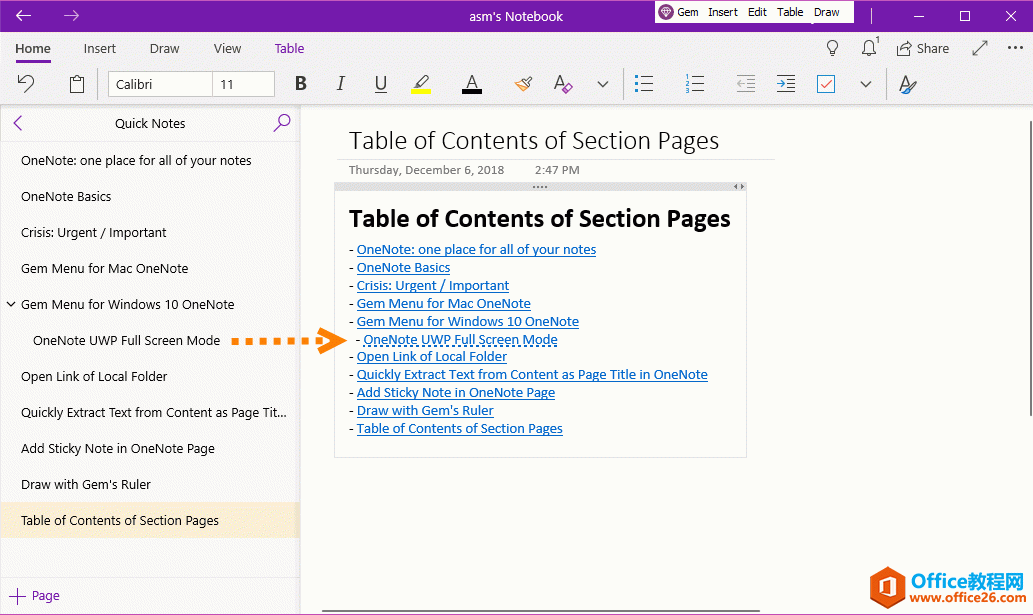Undo the last action
Viewport: 1033px width, 615px height.
click(26, 84)
